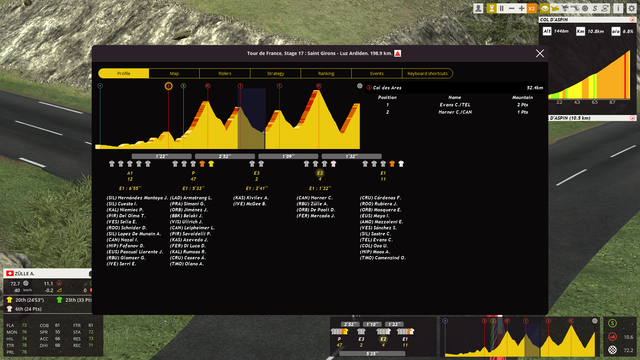Select E2 group in bottom mini bar
The image size is (640, 360).
pyautogui.click(x=383, y=339)
